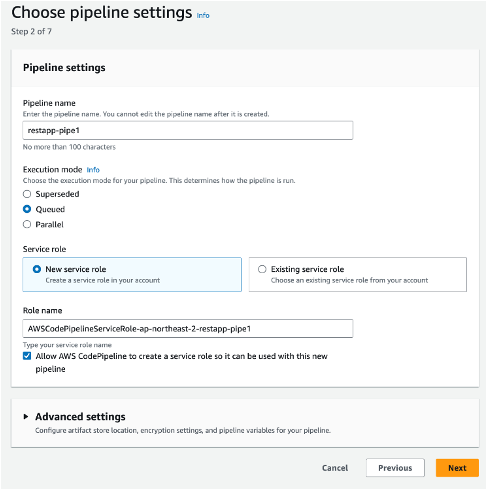The image size is (486, 490).
Task: Click the Pipeline name input field
Action: (x=188, y=130)
